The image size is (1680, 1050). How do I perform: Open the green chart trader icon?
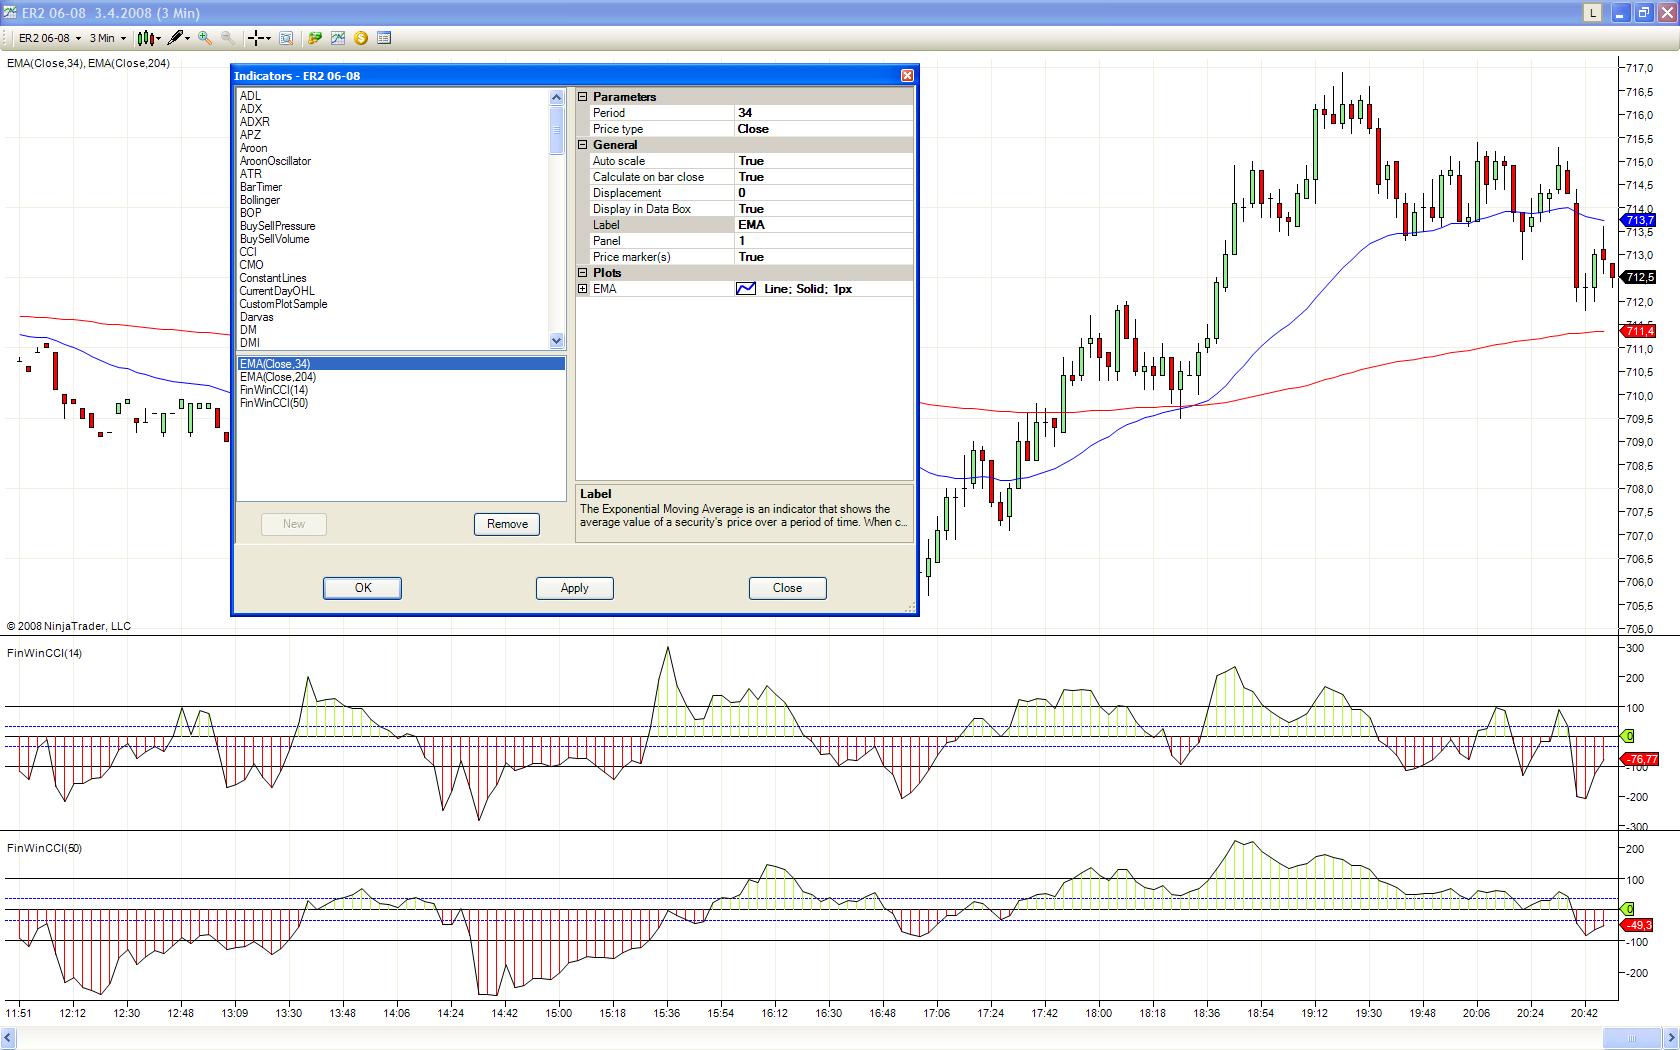315,38
